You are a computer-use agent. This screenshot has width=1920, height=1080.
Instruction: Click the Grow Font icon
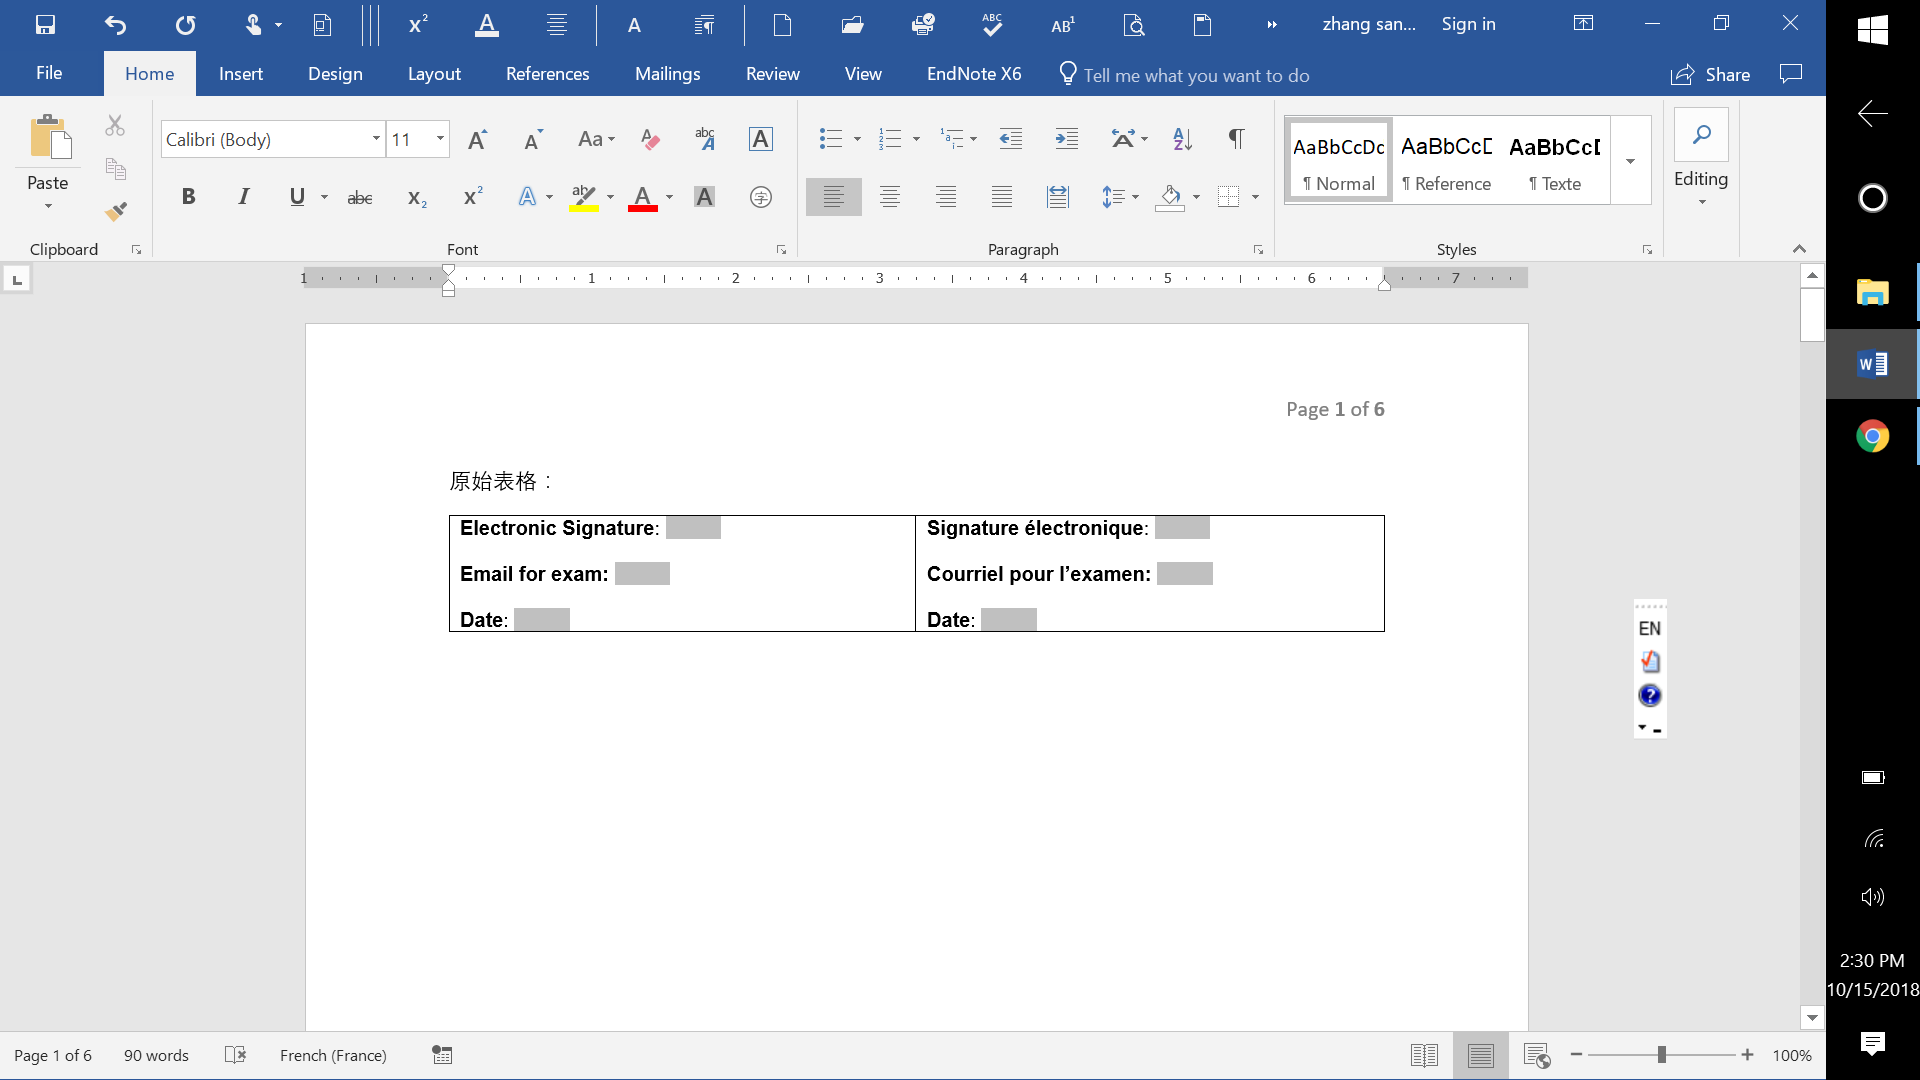coord(478,140)
